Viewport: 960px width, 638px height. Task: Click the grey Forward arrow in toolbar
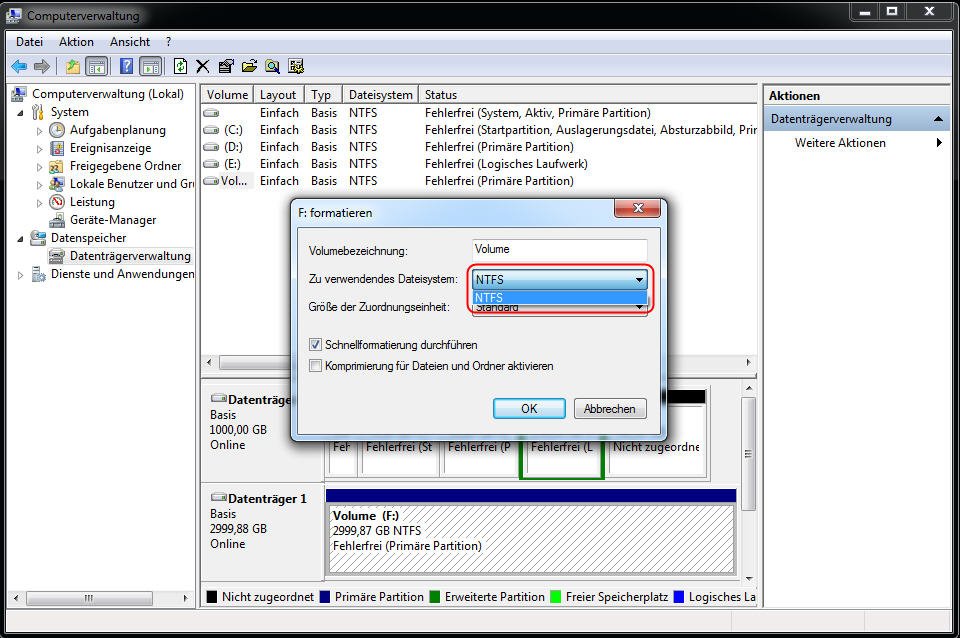pyautogui.click(x=42, y=66)
